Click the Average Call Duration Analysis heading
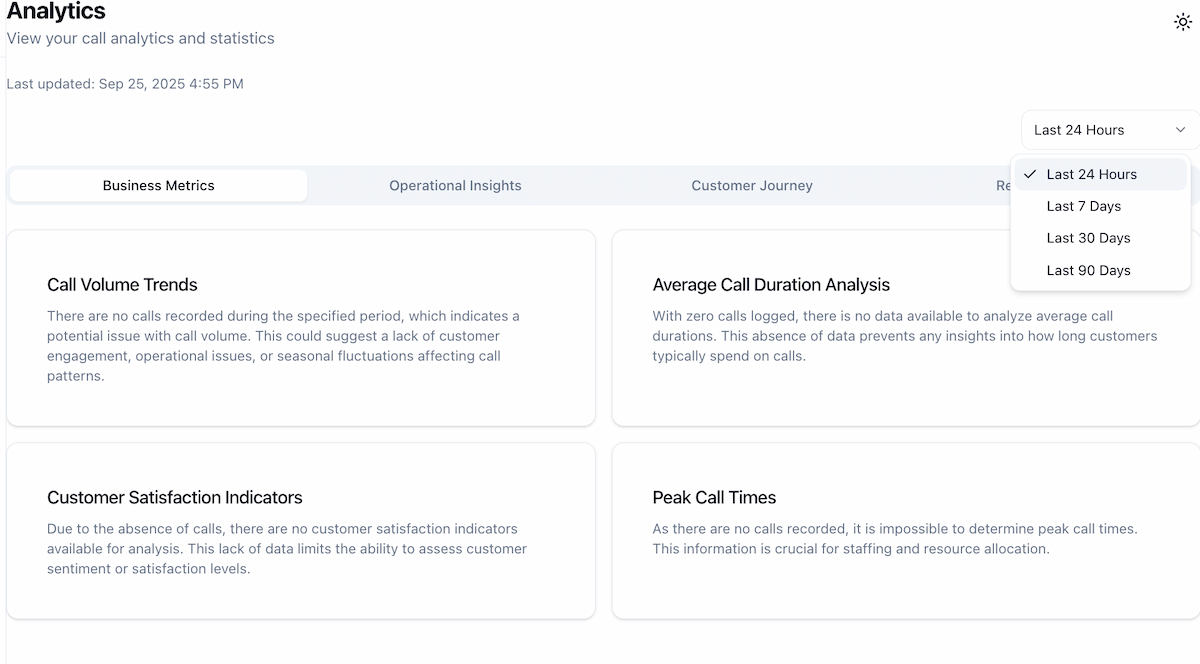Viewport: 1200px width, 664px height. 770,285
